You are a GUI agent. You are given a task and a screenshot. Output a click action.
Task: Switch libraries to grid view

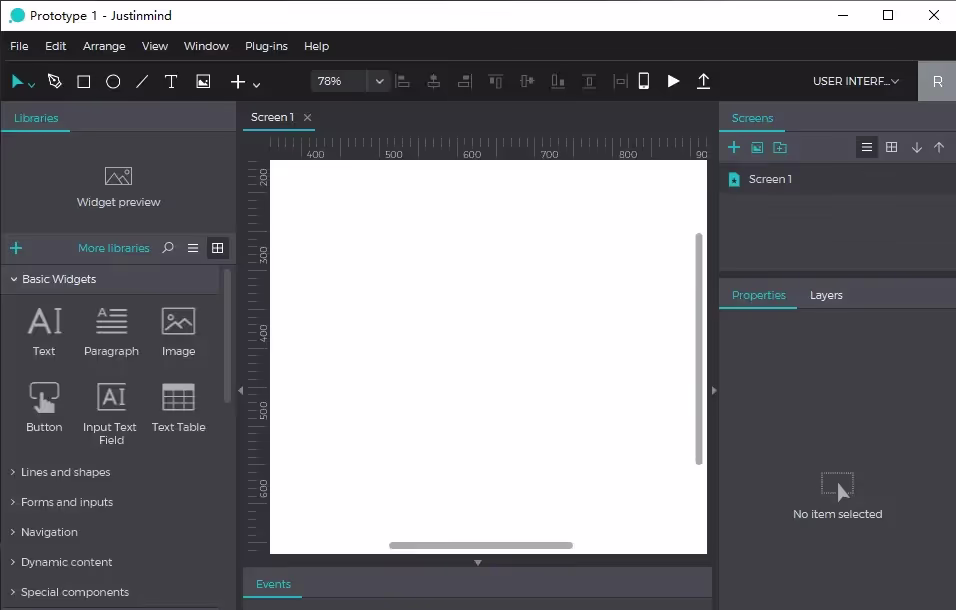tap(217, 248)
